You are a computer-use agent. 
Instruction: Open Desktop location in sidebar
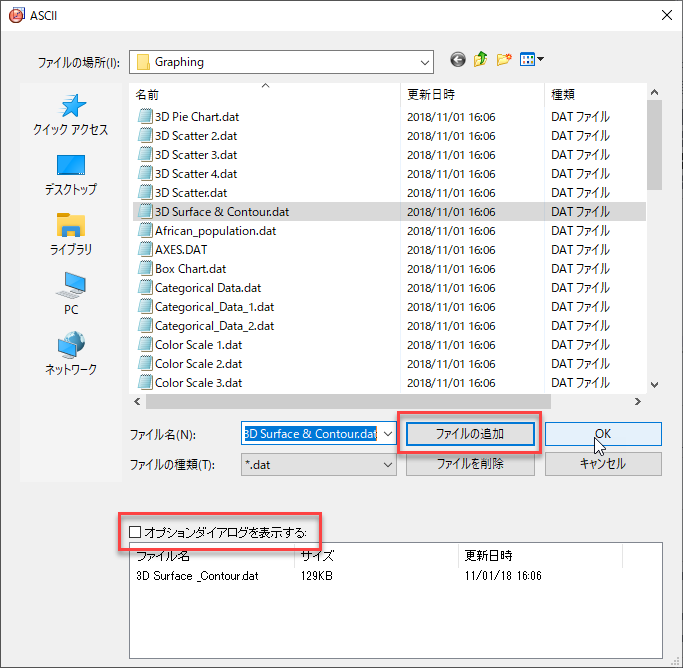tap(71, 175)
